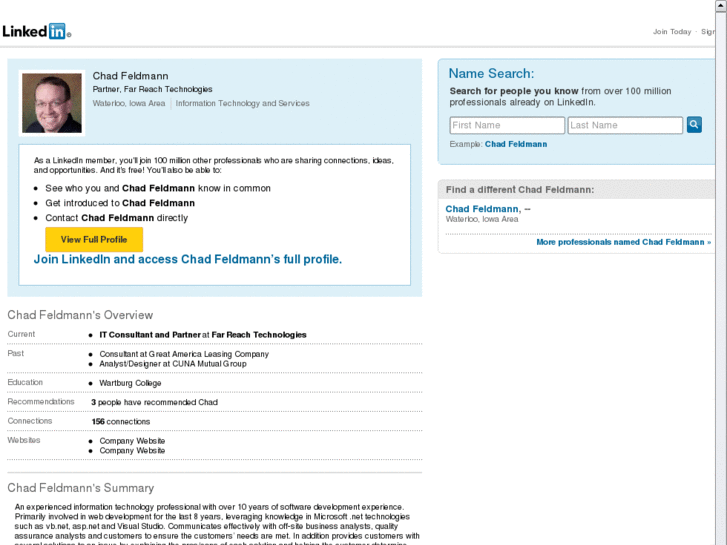
Task: Click the Name Search heading
Action: coord(491,74)
